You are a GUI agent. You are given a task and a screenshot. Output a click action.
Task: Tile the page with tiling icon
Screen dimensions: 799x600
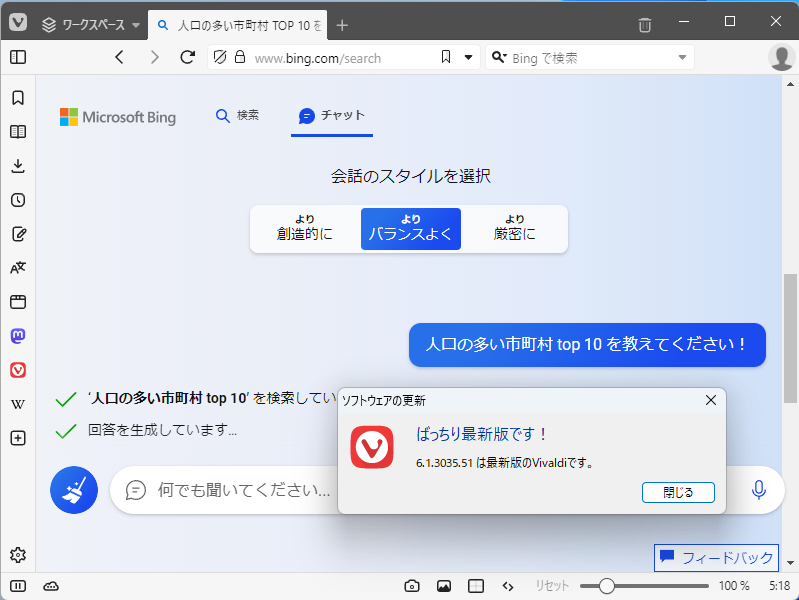click(476, 586)
